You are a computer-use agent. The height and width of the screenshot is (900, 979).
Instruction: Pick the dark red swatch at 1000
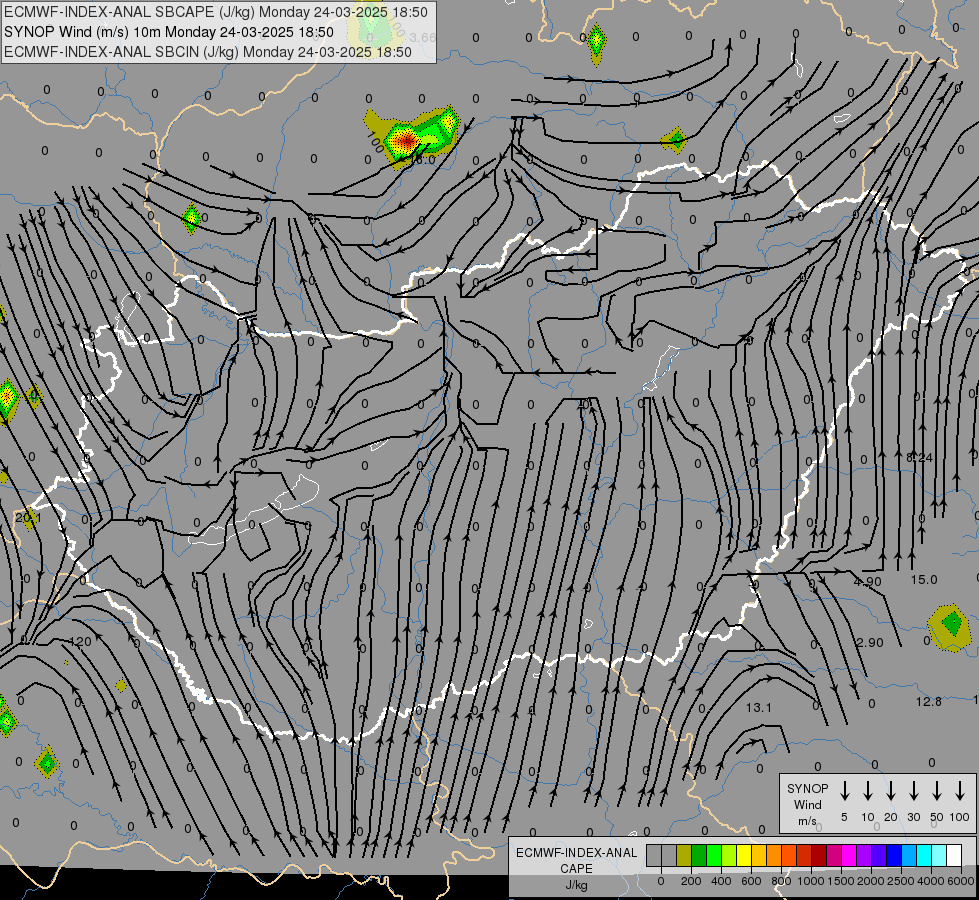click(x=819, y=855)
